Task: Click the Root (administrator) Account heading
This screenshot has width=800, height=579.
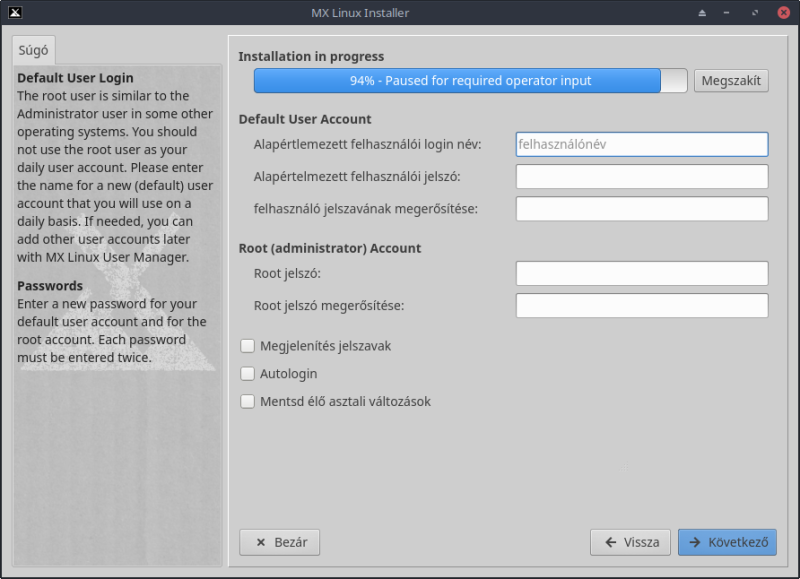Action: (330, 248)
